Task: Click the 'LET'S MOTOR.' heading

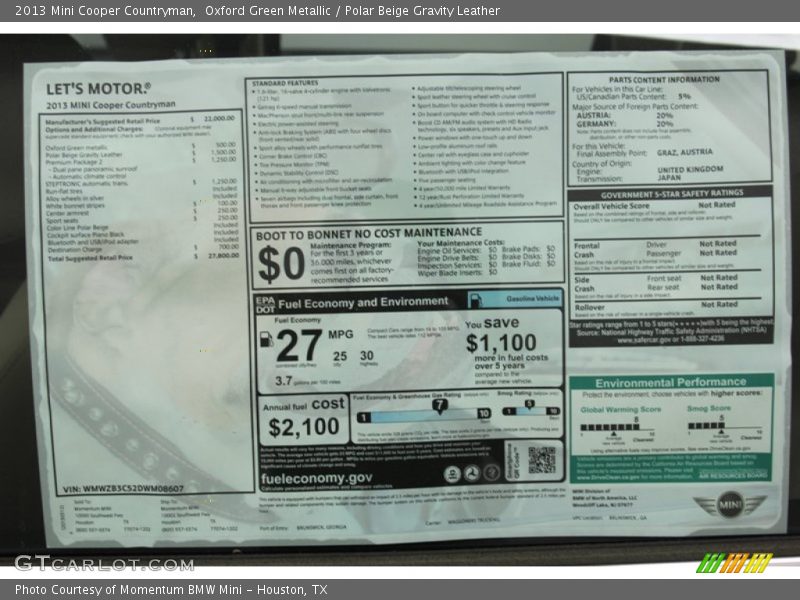Action: pyautogui.click(x=98, y=89)
